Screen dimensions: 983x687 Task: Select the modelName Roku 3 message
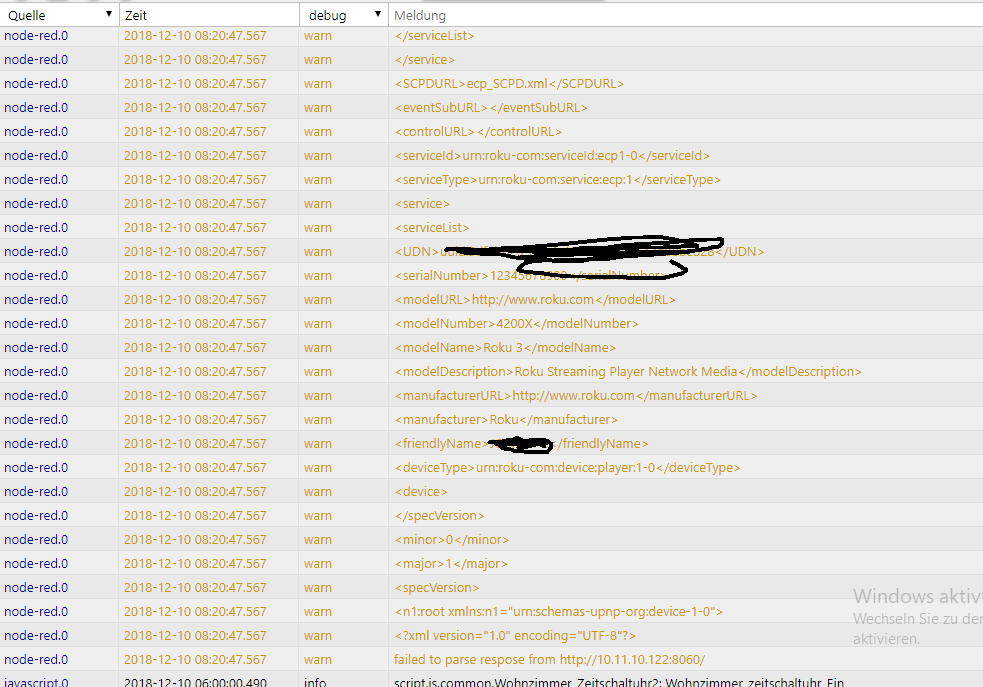505,347
